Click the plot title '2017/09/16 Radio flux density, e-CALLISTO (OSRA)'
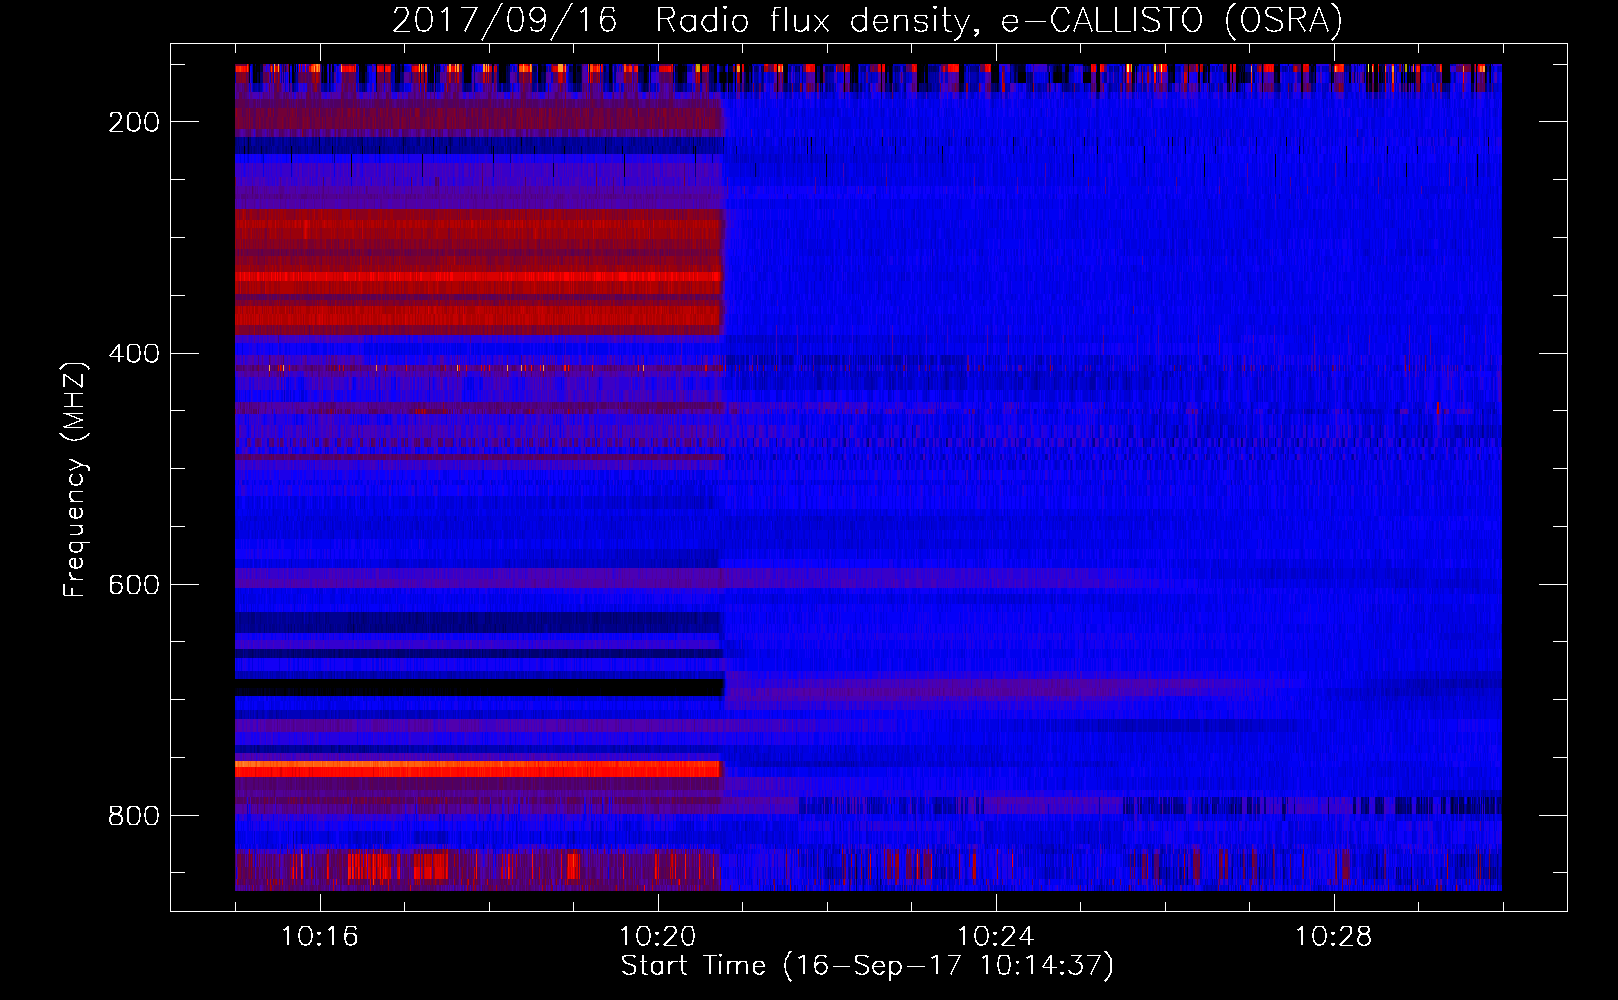1618x1000 pixels. click(x=867, y=20)
